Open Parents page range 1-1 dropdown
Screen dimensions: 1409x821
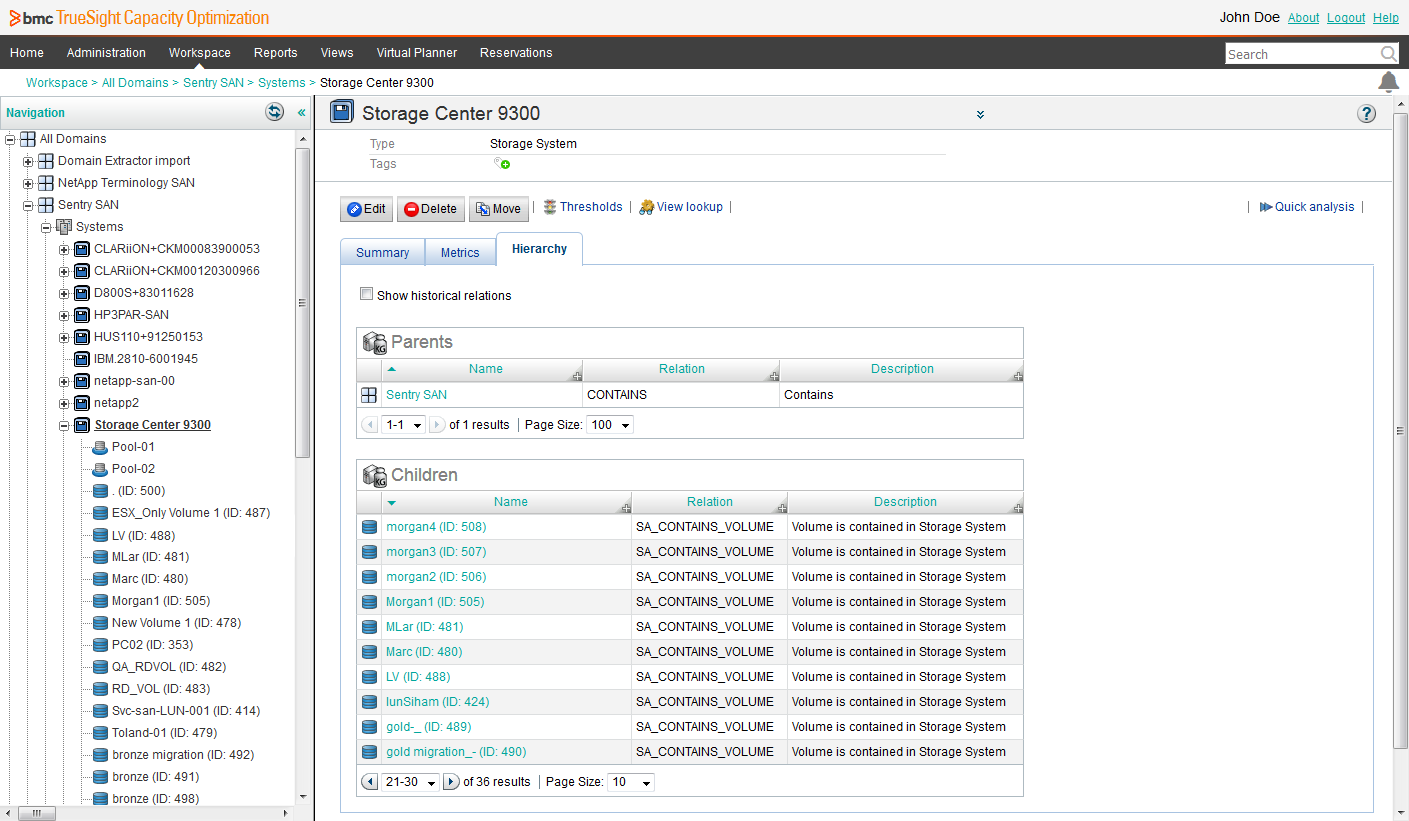404,425
